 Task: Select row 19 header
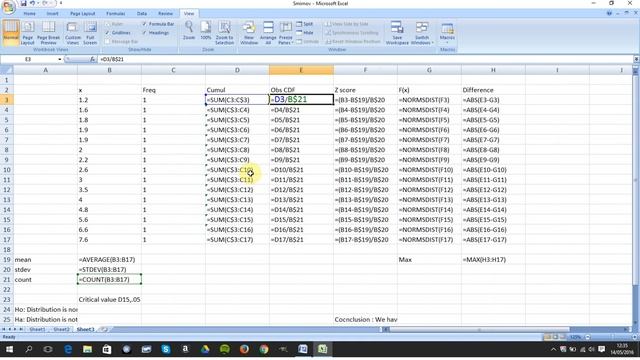[x=7, y=260]
